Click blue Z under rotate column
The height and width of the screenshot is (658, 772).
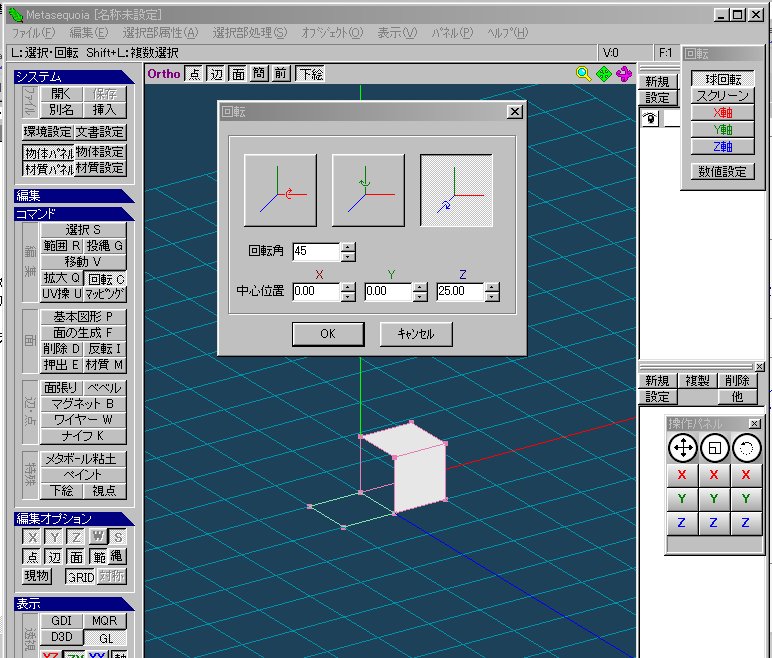[x=746, y=523]
